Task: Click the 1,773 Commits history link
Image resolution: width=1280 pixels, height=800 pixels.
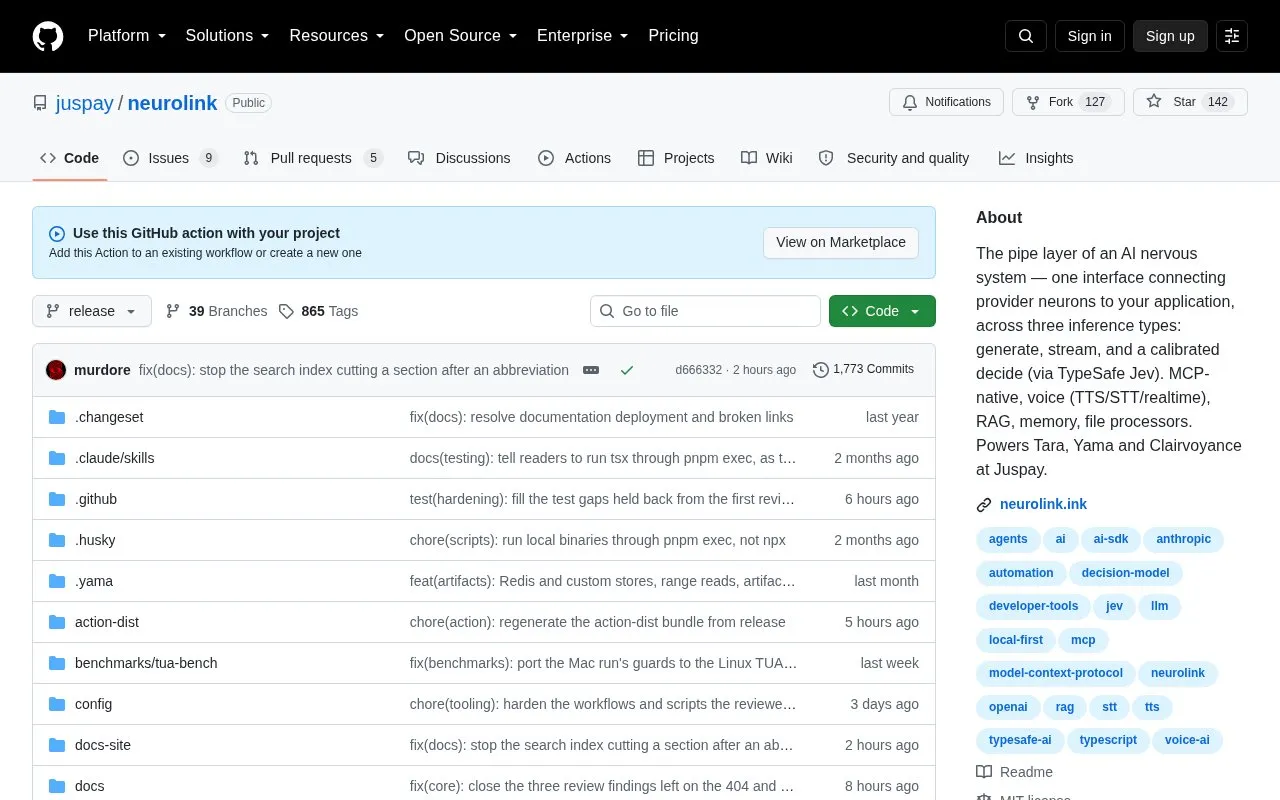Action: pos(864,369)
